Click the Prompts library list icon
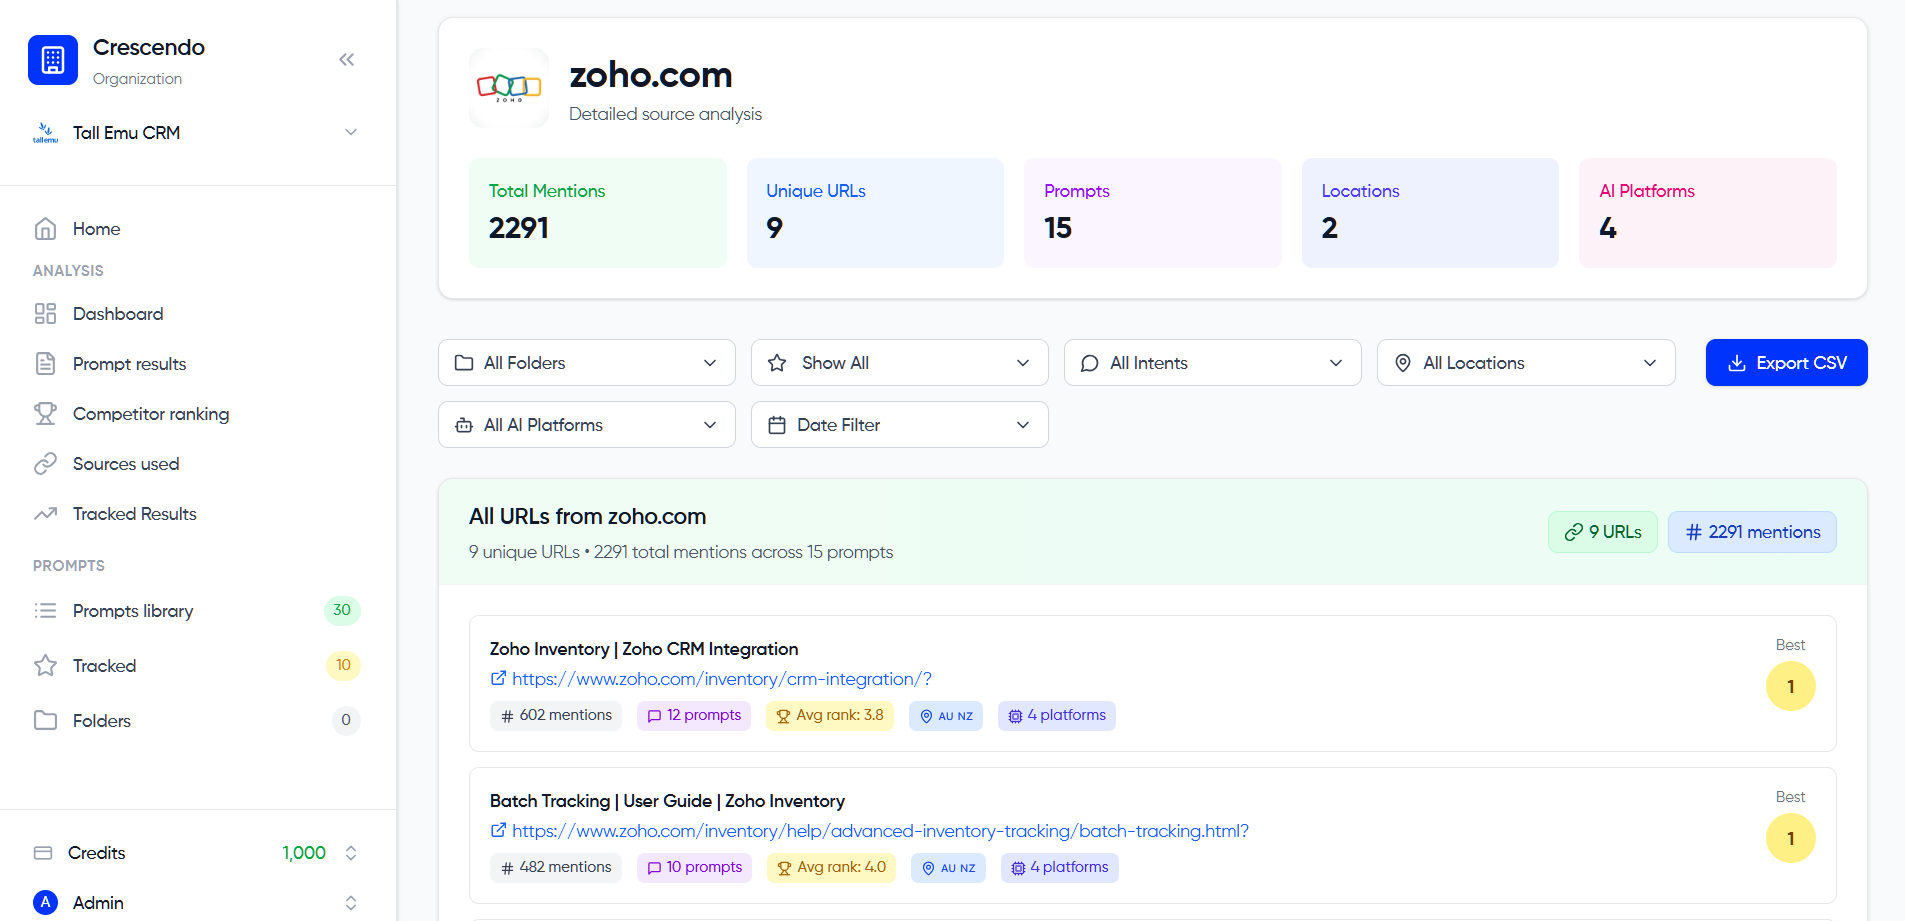Viewport: 1905px width, 921px height. point(45,611)
